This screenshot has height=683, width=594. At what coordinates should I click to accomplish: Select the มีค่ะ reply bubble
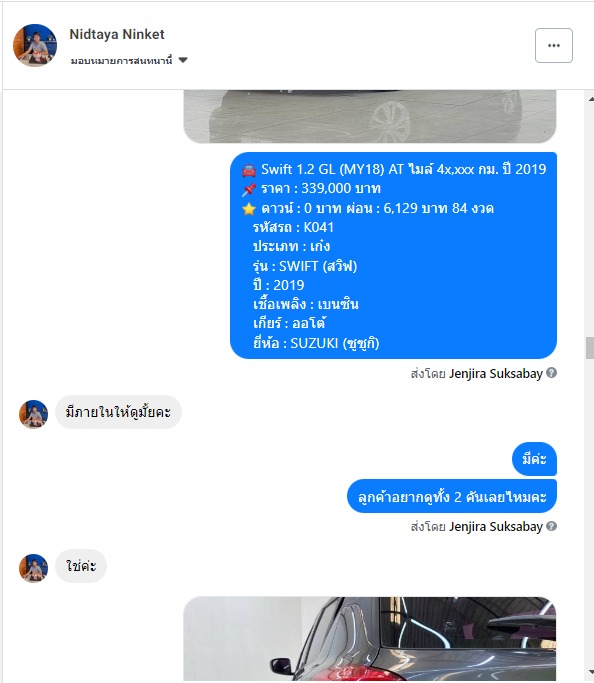(534, 459)
